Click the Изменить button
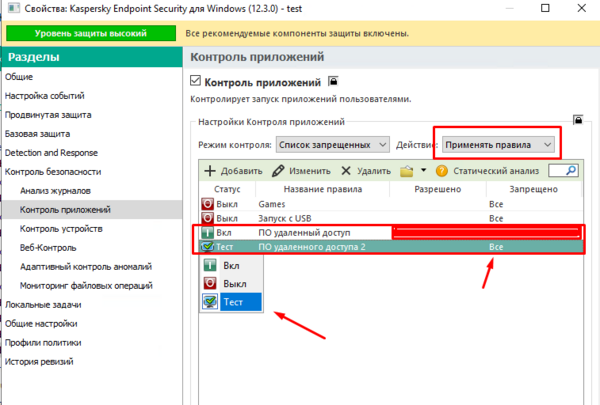 point(301,171)
